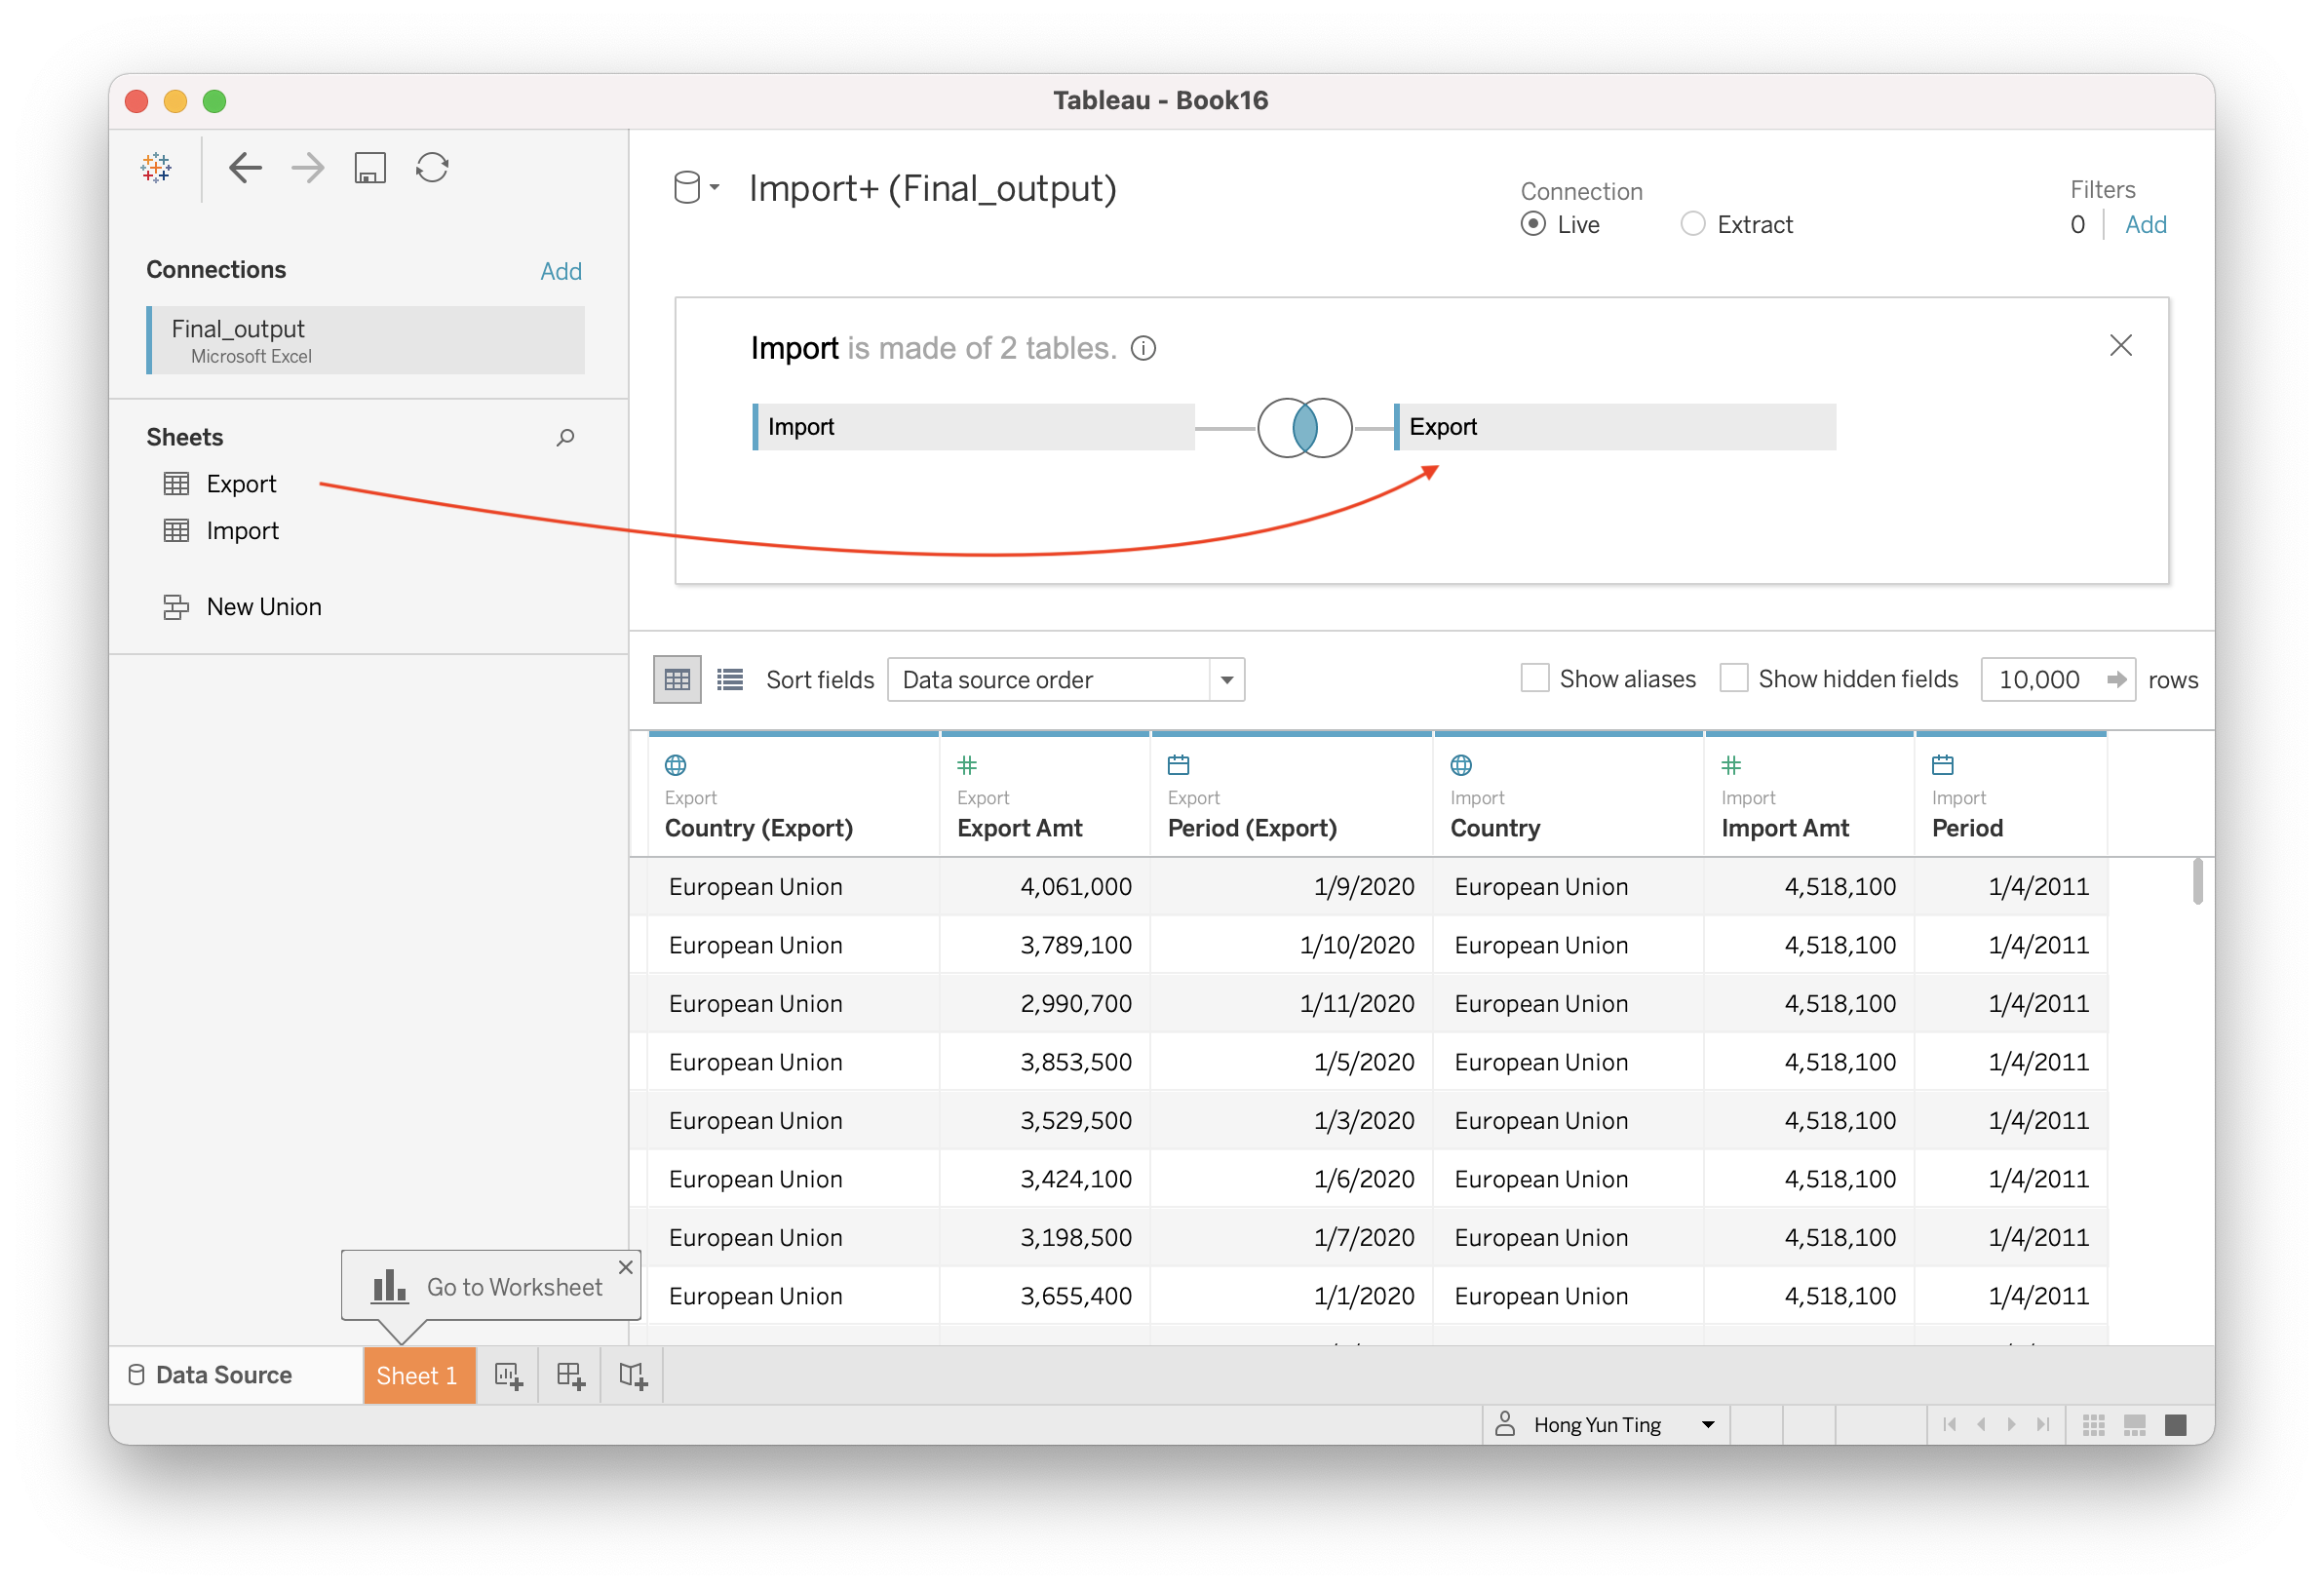Enable Show aliases checkbox
The height and width of the screenshot is (1589, 2324).
(1535, 678)
